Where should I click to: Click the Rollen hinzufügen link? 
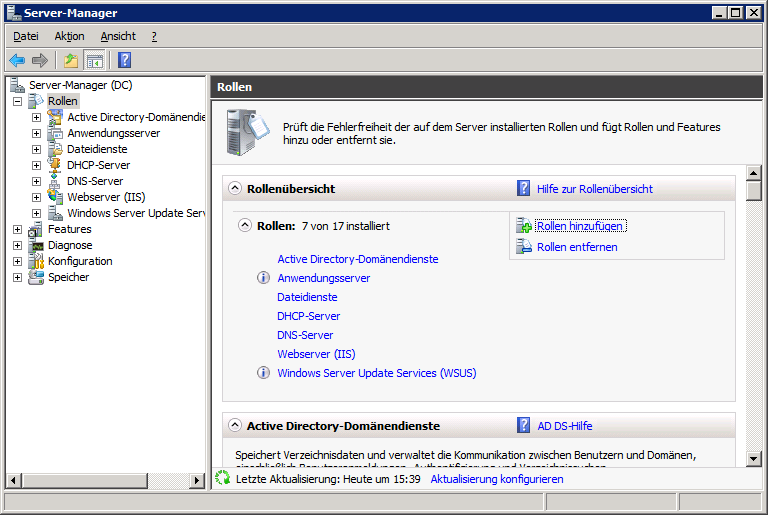[580, 226]
